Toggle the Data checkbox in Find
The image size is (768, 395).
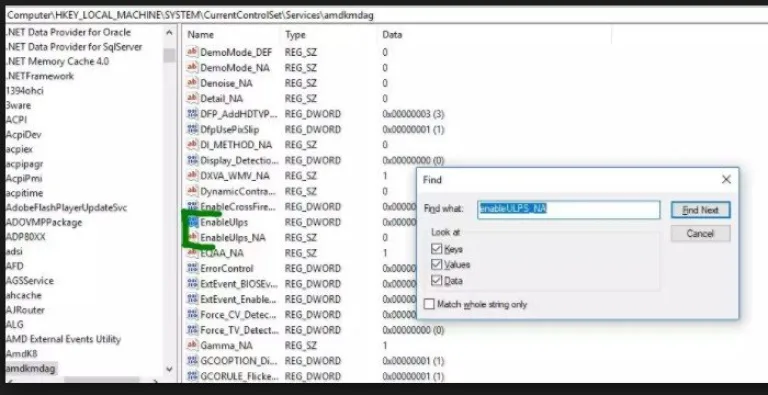click(436, 281)
